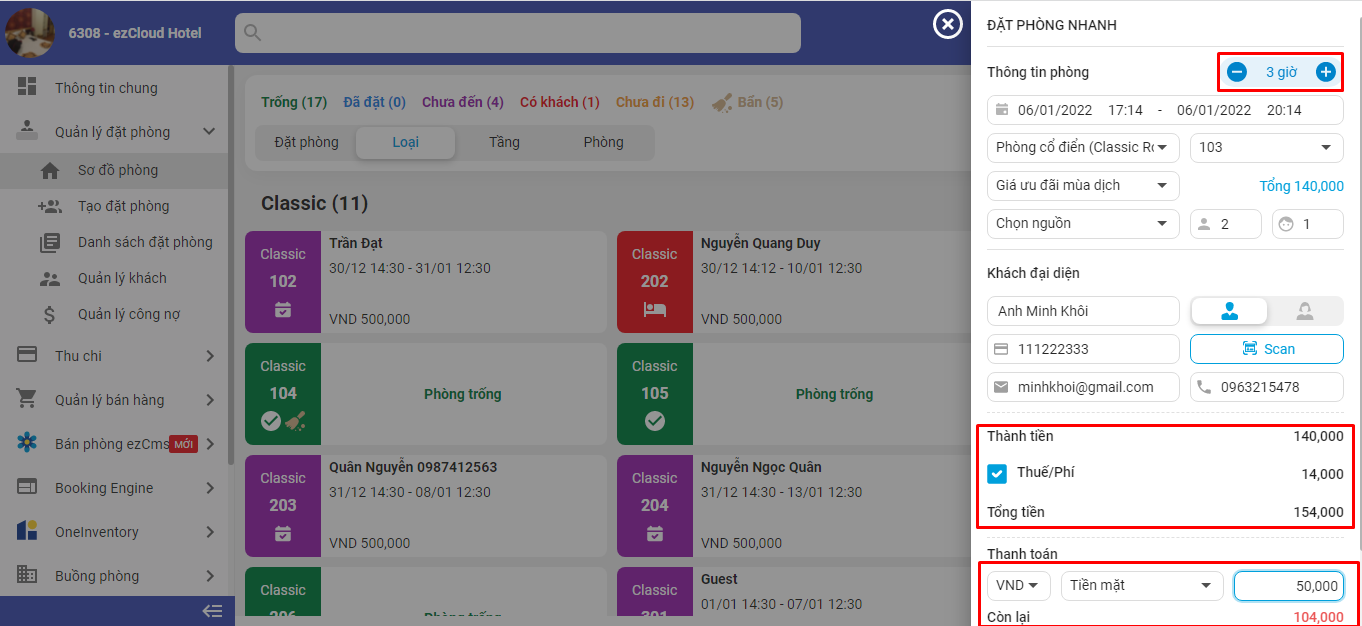Viewport: 1362px width, 626px height.
Task: Switch to the Tầng tab
Action: (x=504, y=142)
